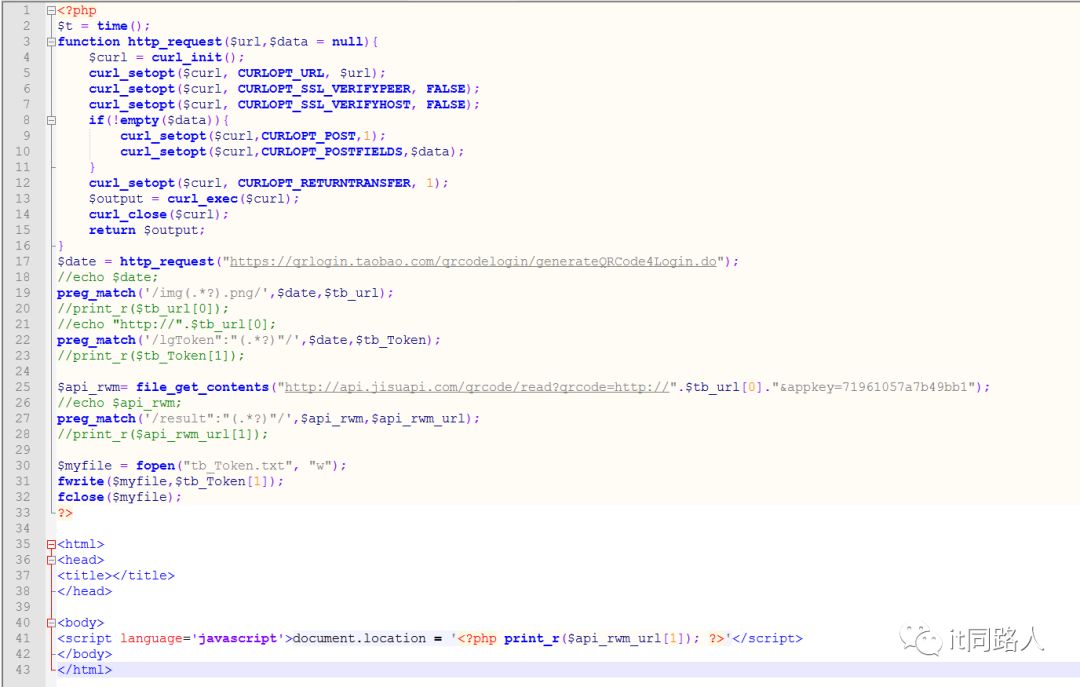Collapse the <html> tag fold marker
Viewport: 1080px width, 687px height.
click(x=51, y=544)
